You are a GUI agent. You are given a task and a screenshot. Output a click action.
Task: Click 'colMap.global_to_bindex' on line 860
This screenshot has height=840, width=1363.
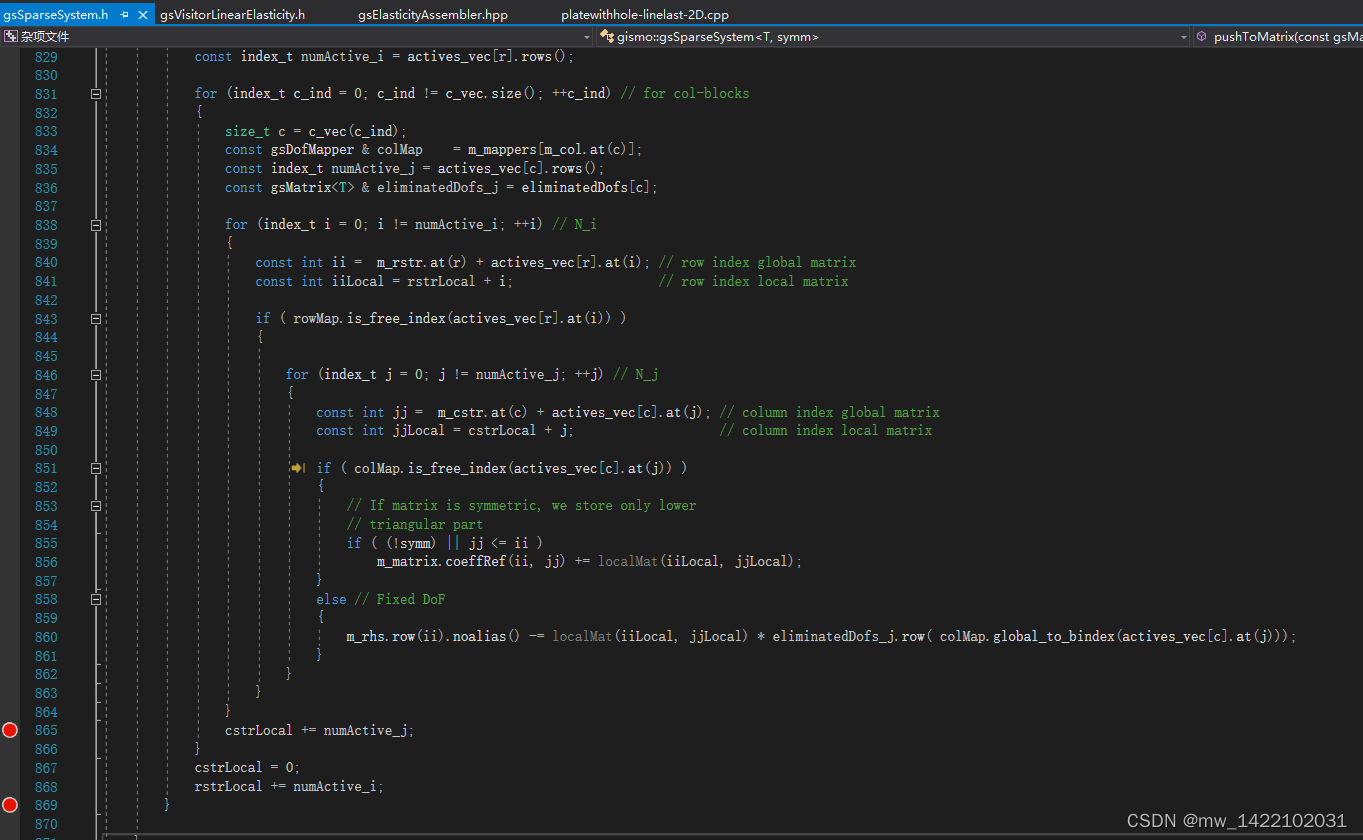point(1028,637)
